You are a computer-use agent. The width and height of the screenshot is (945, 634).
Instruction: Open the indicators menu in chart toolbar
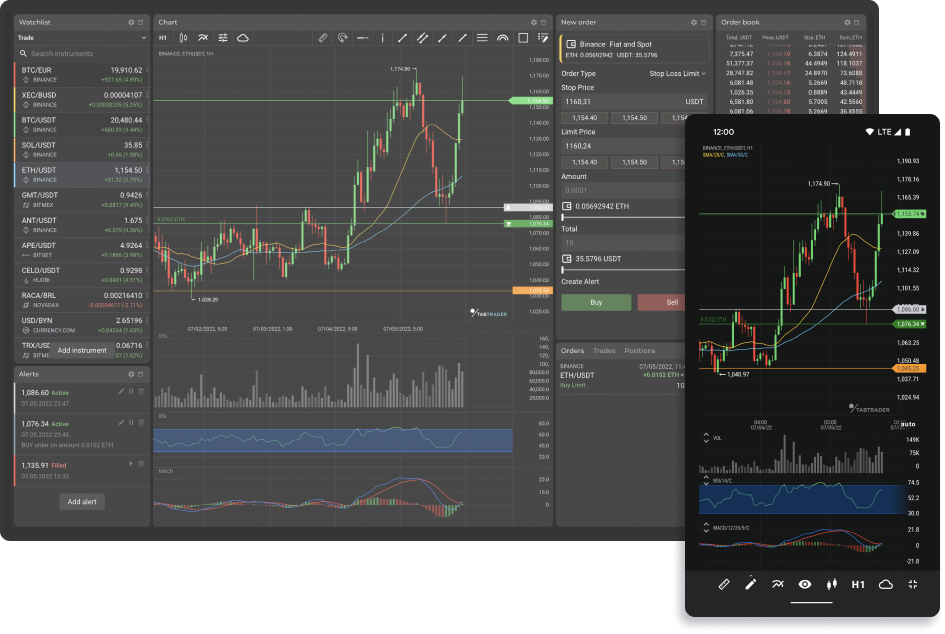[203, 38]
